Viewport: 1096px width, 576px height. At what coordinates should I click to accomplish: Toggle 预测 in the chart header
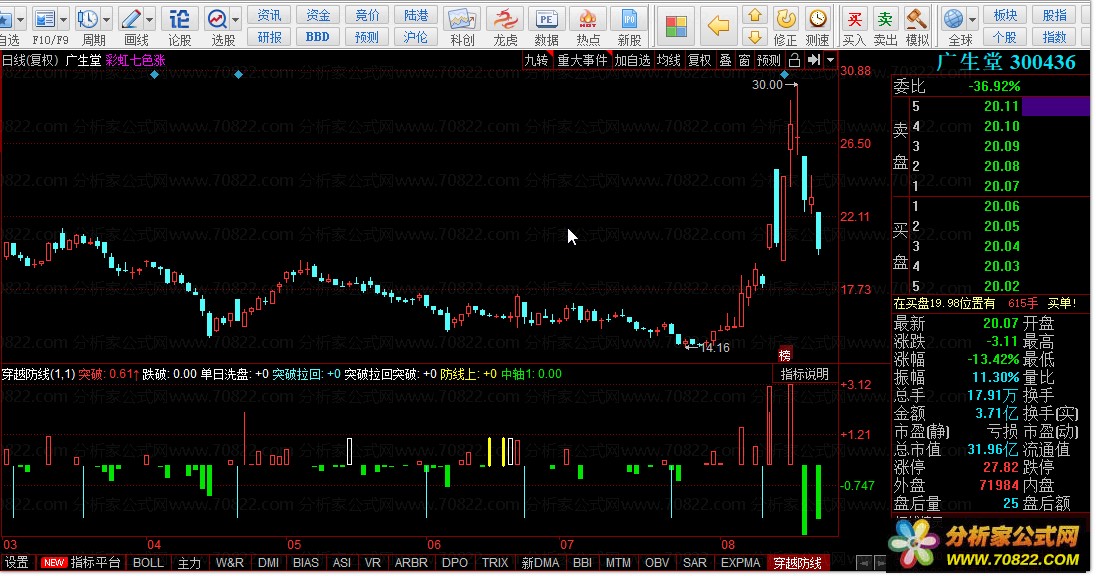point(769,61)
